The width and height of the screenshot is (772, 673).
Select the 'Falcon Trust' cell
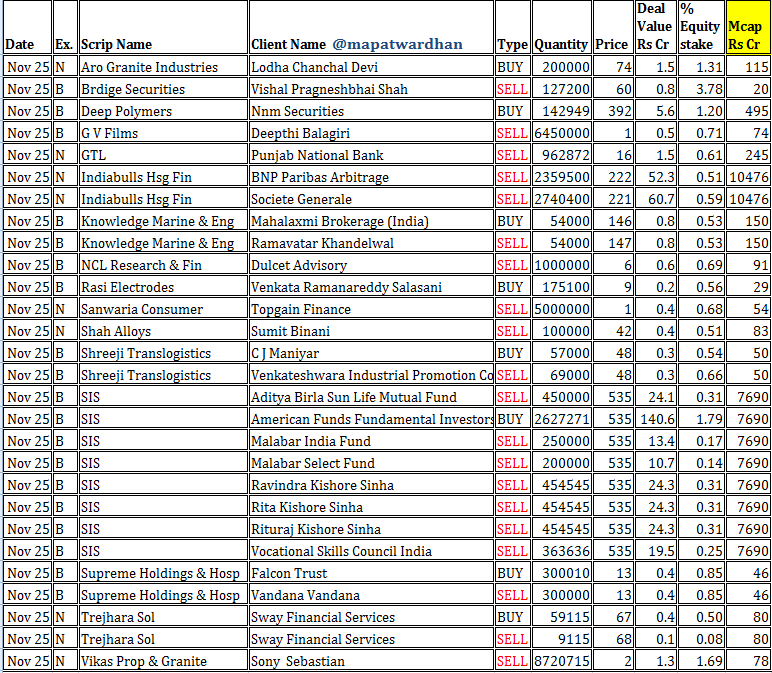371,572
